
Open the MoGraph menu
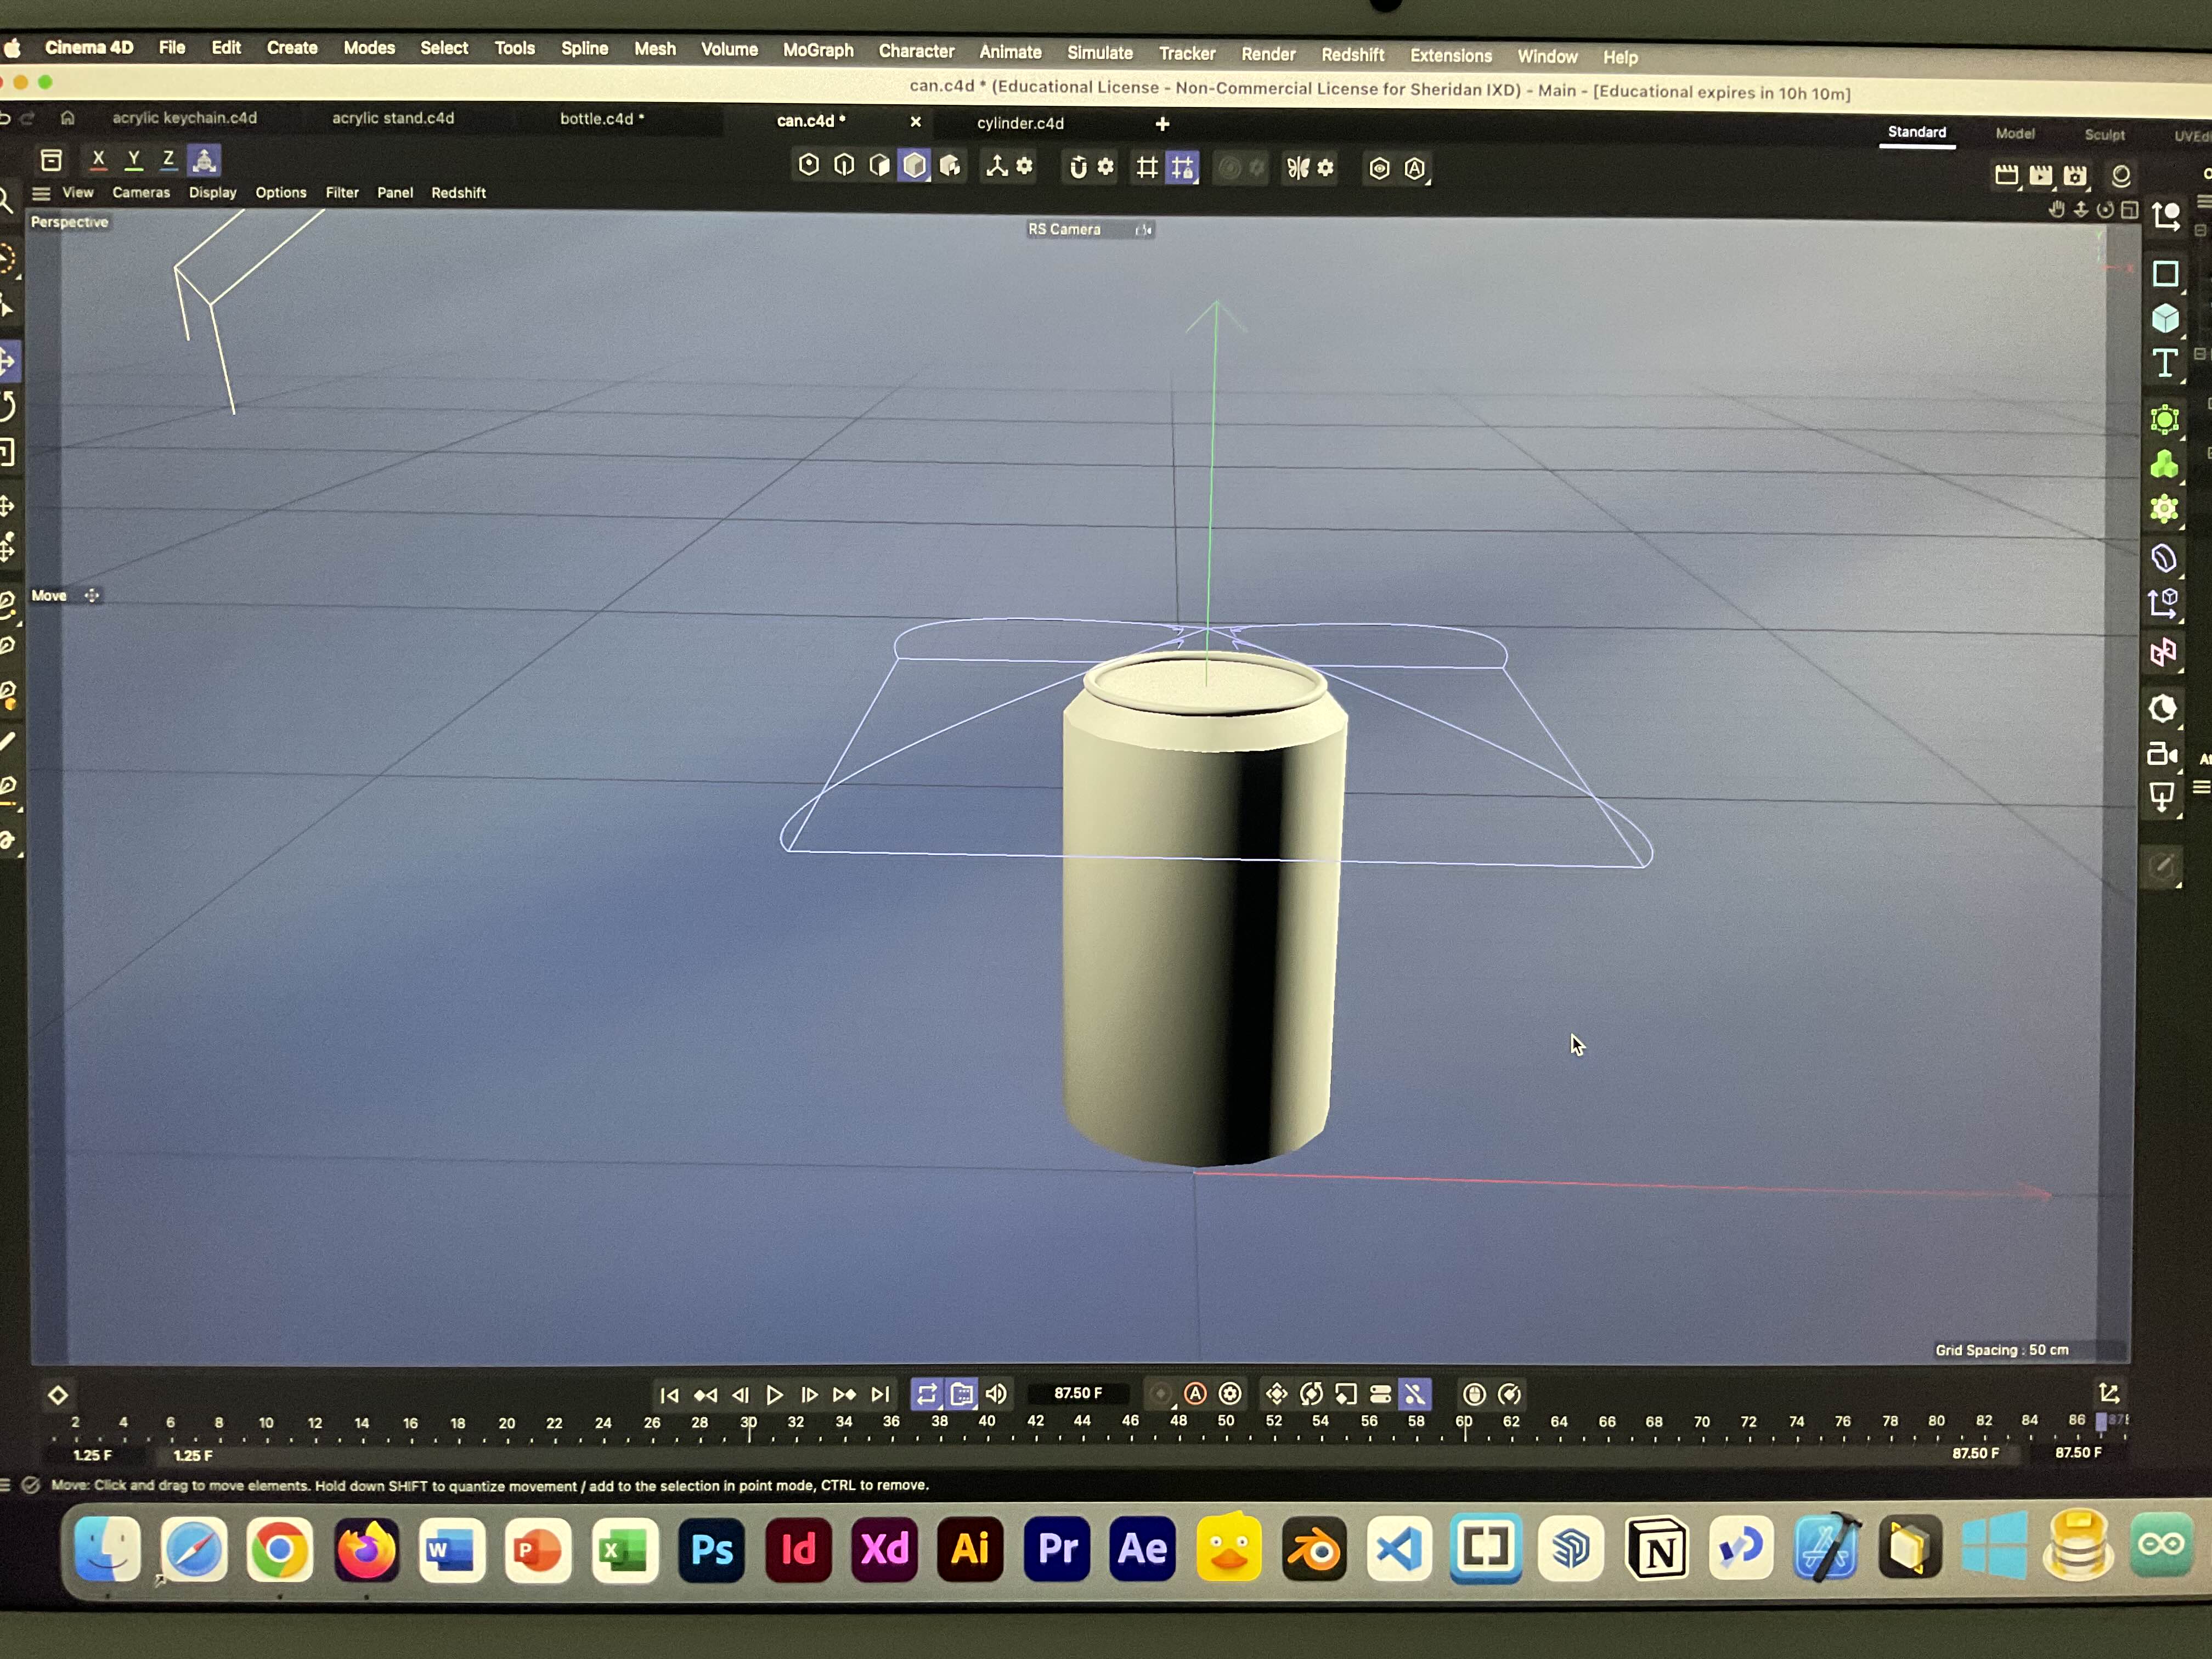point(817,50)
